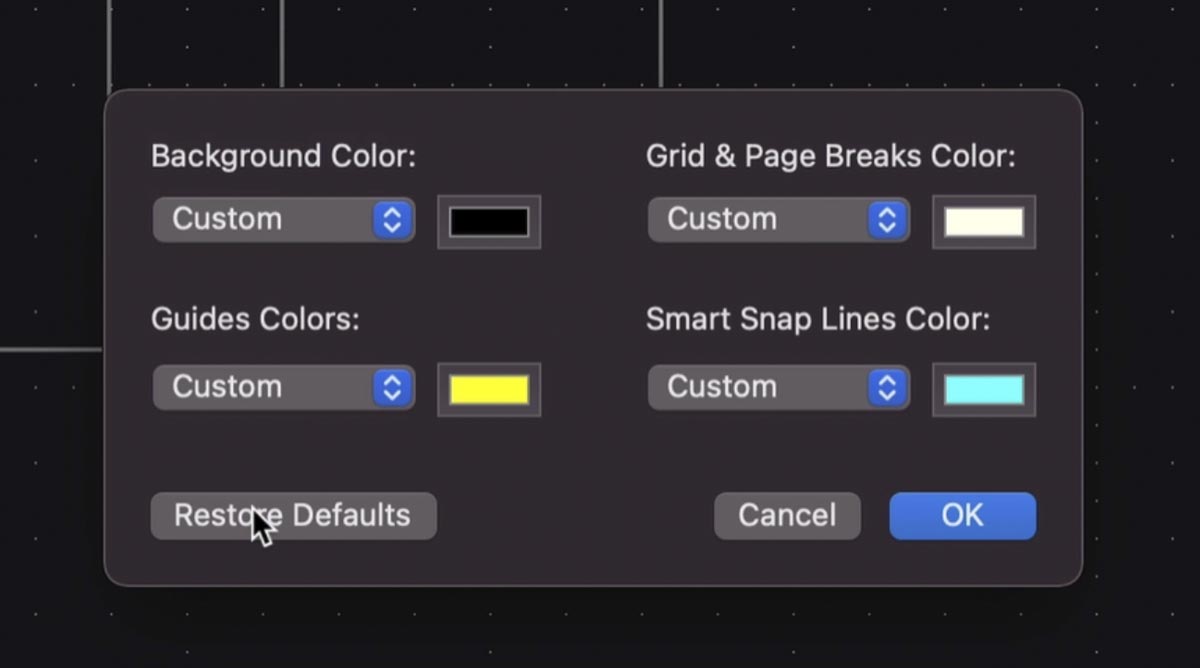Click the "Guides Colors:" label text
Viewport: 1200px width, 668px height.
tap(255, 319)
